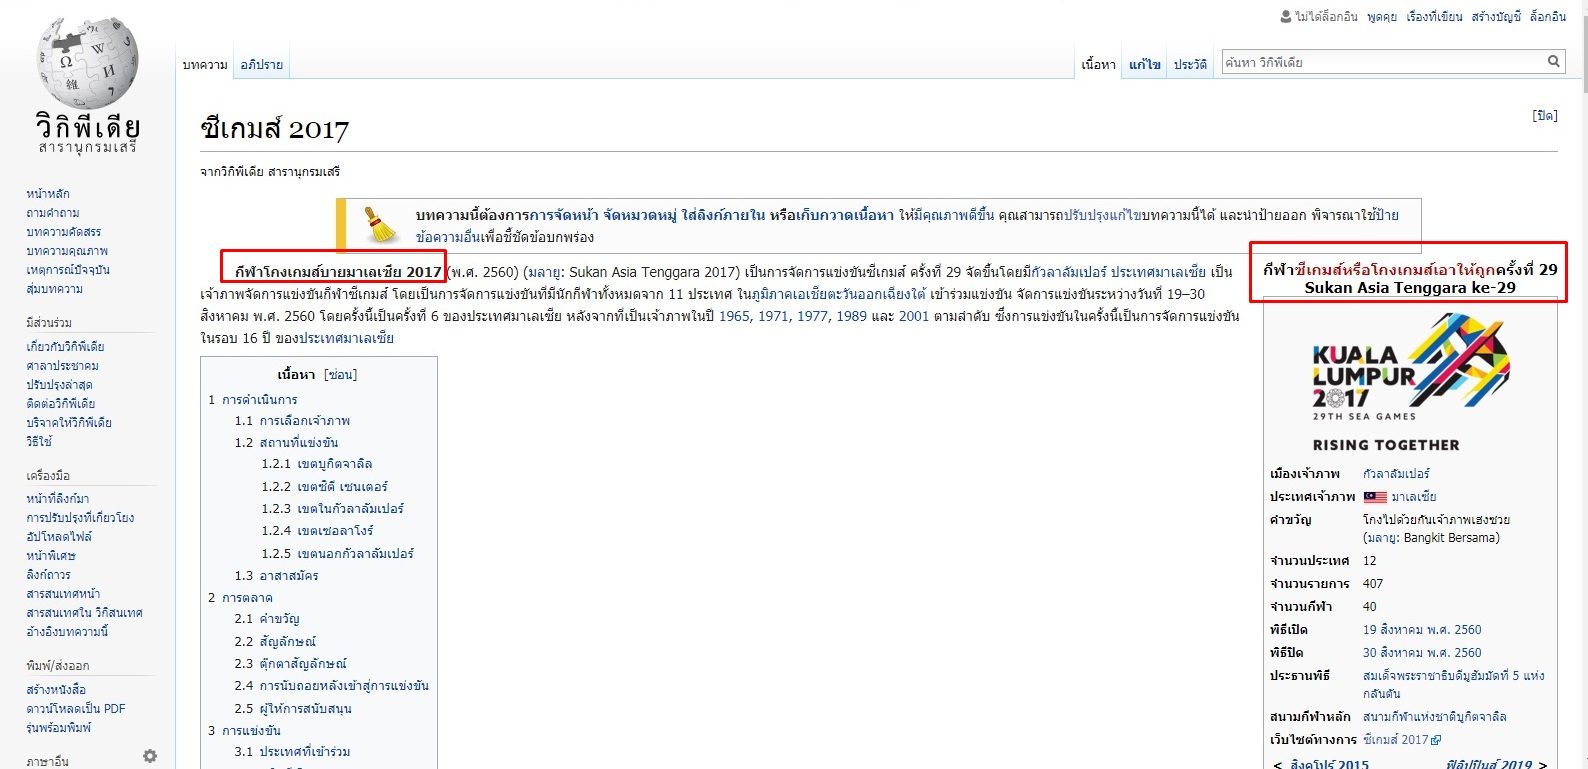This screenshot has width=1588, height=769.
Task: Open บทความคัดสรร sidebar link
Action: click(64, 232)
